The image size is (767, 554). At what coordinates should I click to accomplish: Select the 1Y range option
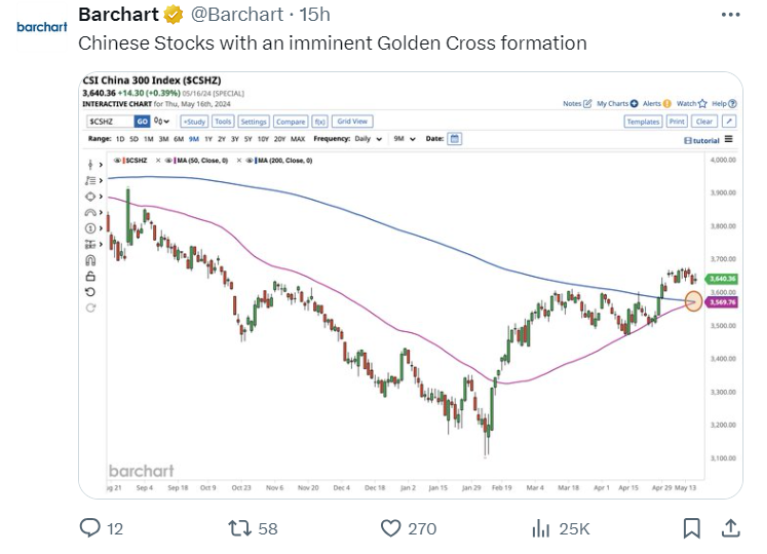208,139
